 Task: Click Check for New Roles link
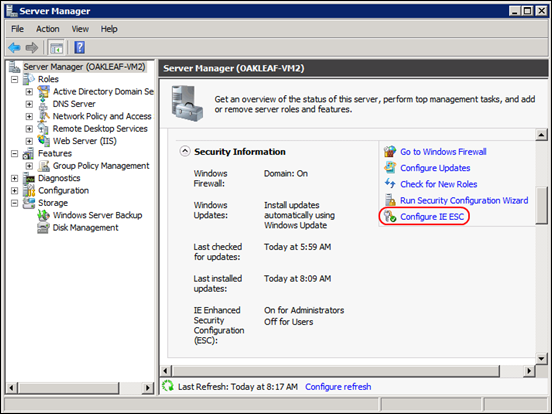pyautogui.click(x=439, y=184)
